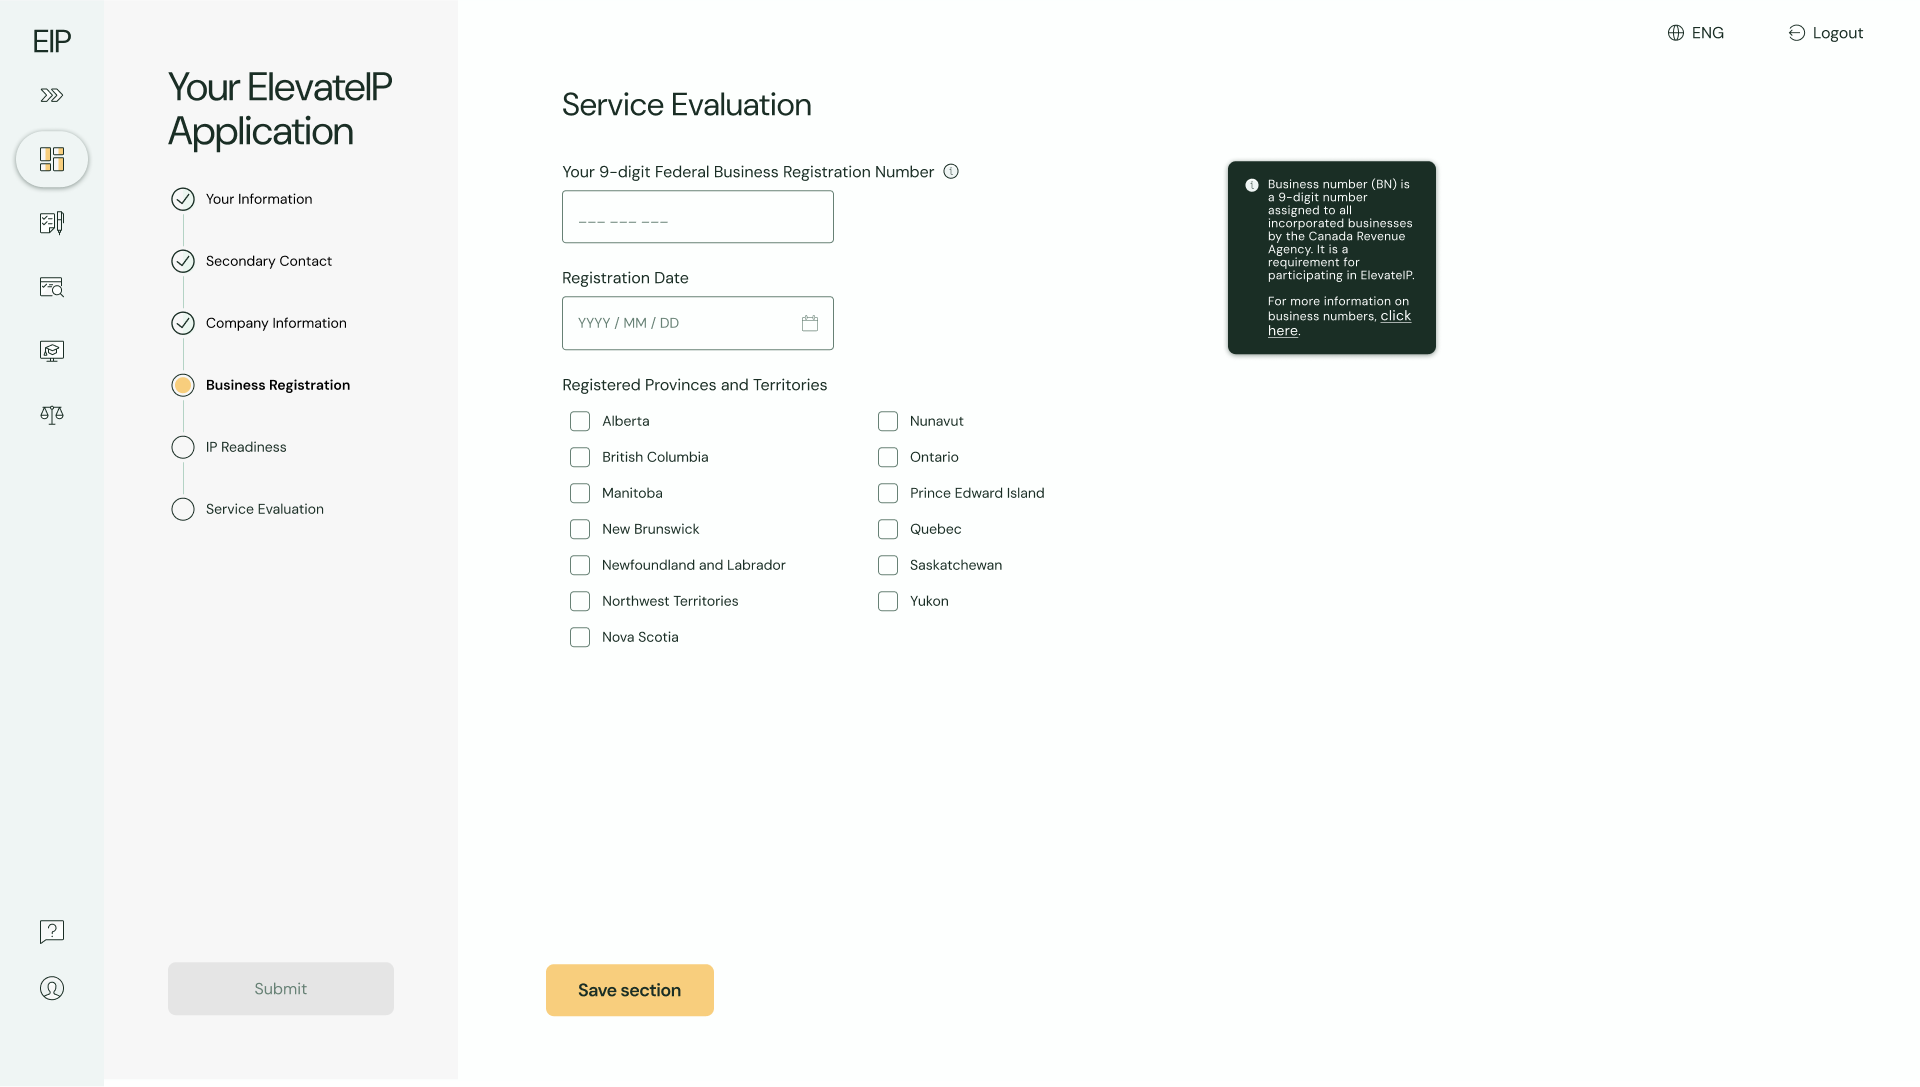The image size is (1920, 1087).
Task: Navigate to Company Information step
Action: click(276, 323)
